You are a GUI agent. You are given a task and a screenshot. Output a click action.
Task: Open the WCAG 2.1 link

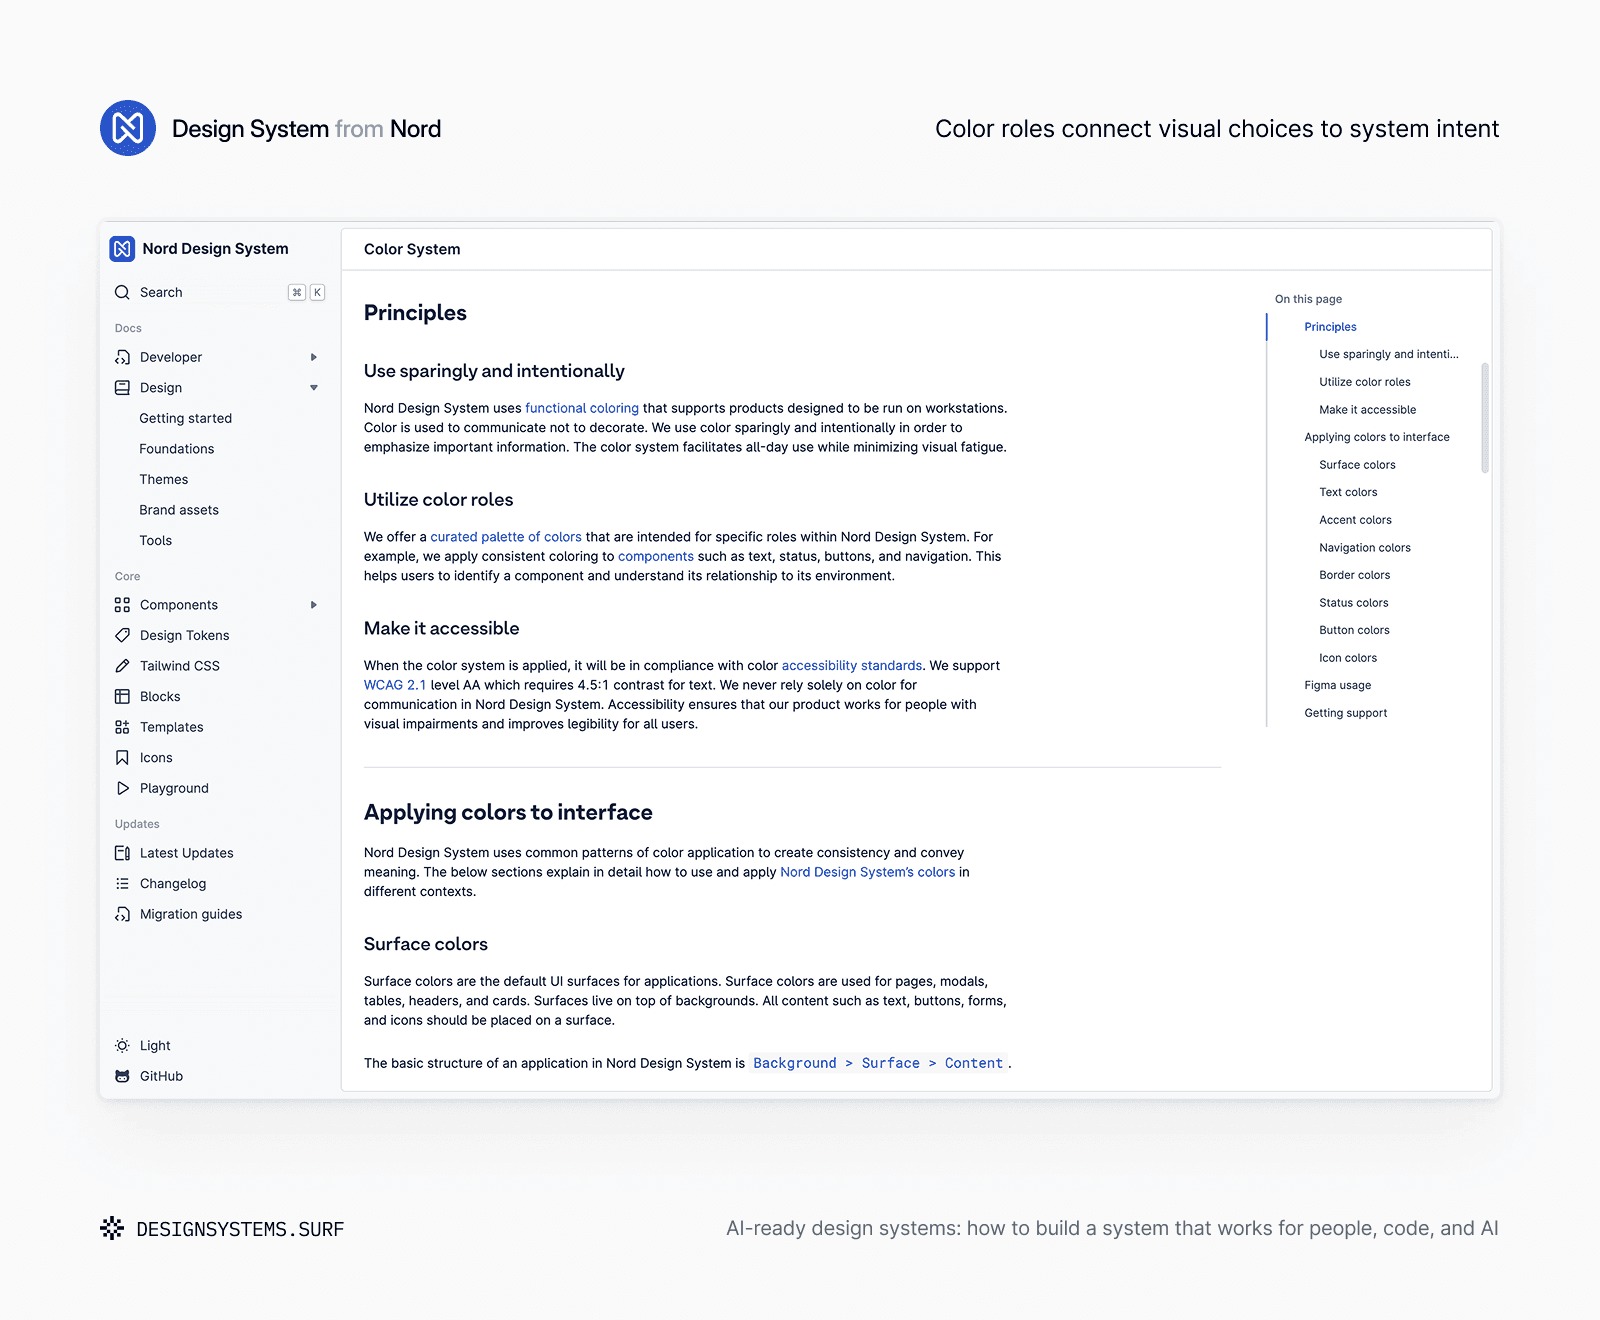395,685
